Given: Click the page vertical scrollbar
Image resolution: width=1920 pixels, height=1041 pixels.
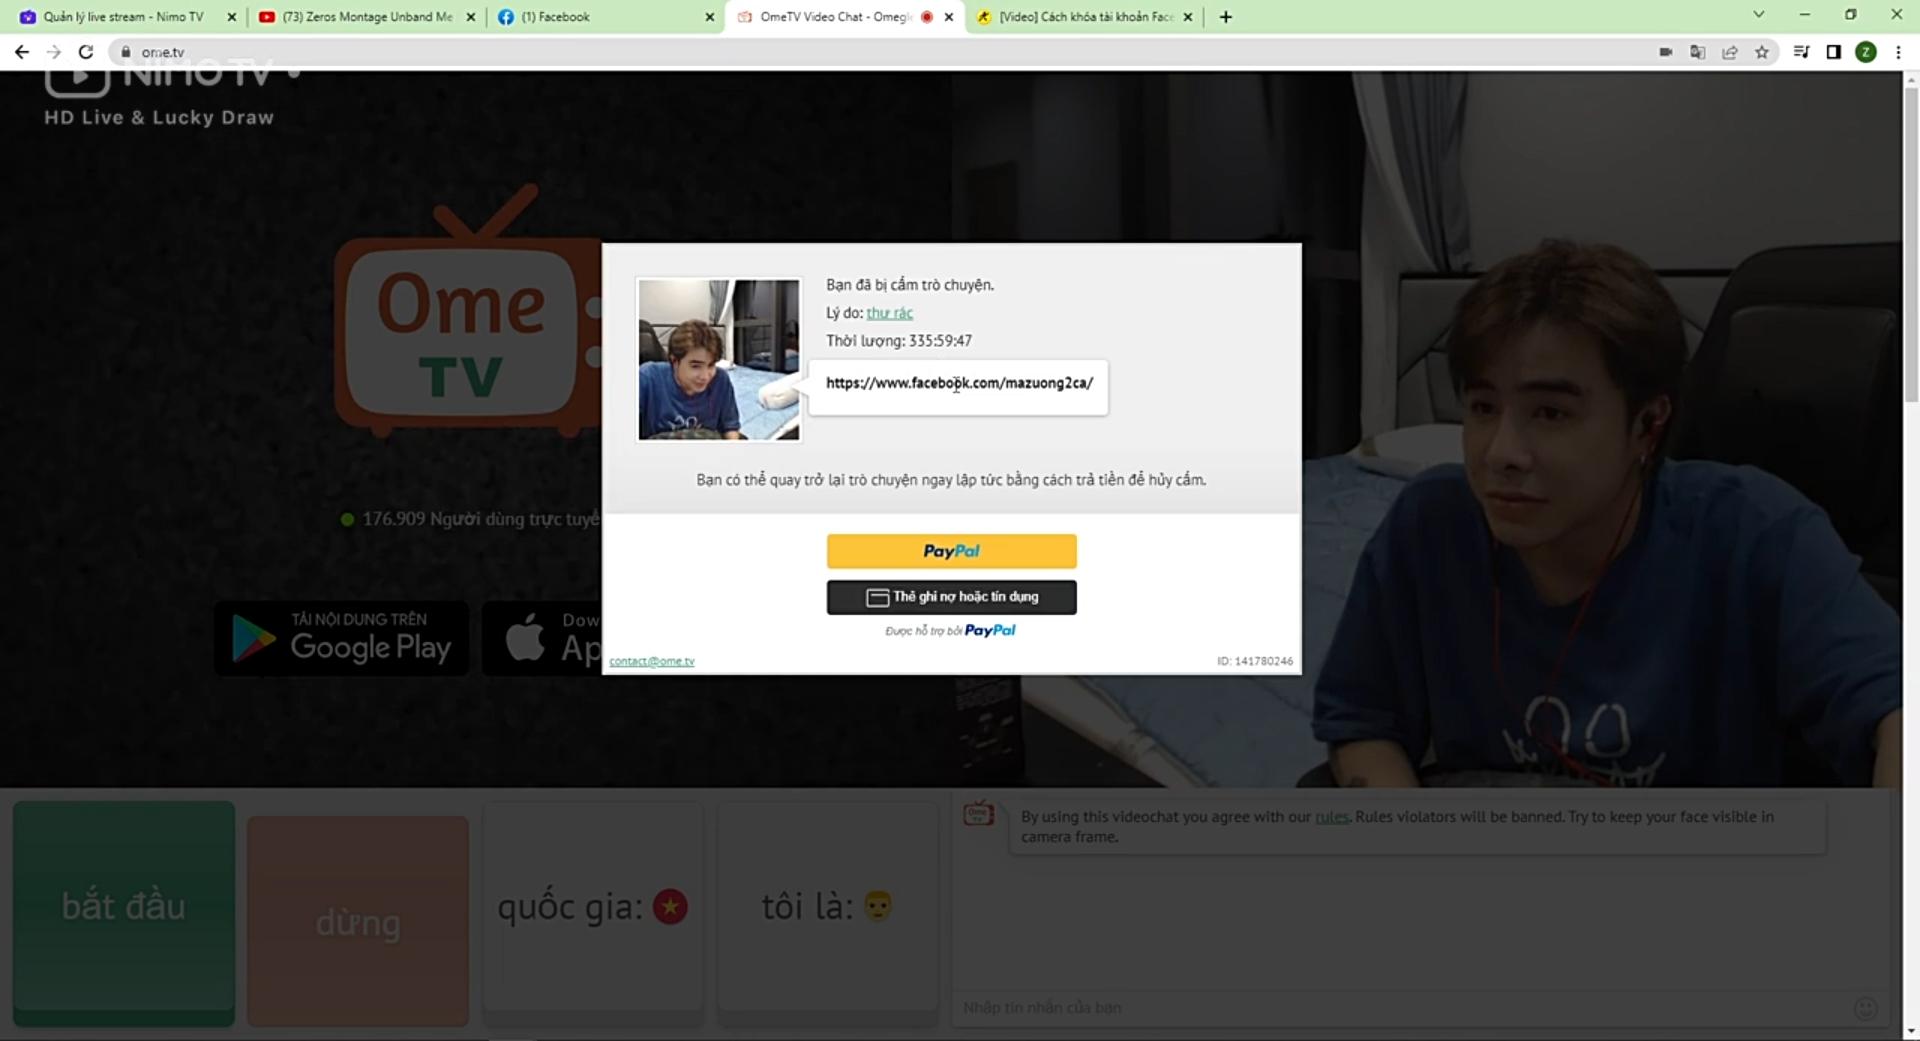Looking at the screenshot, I should tap(1911, 245).
